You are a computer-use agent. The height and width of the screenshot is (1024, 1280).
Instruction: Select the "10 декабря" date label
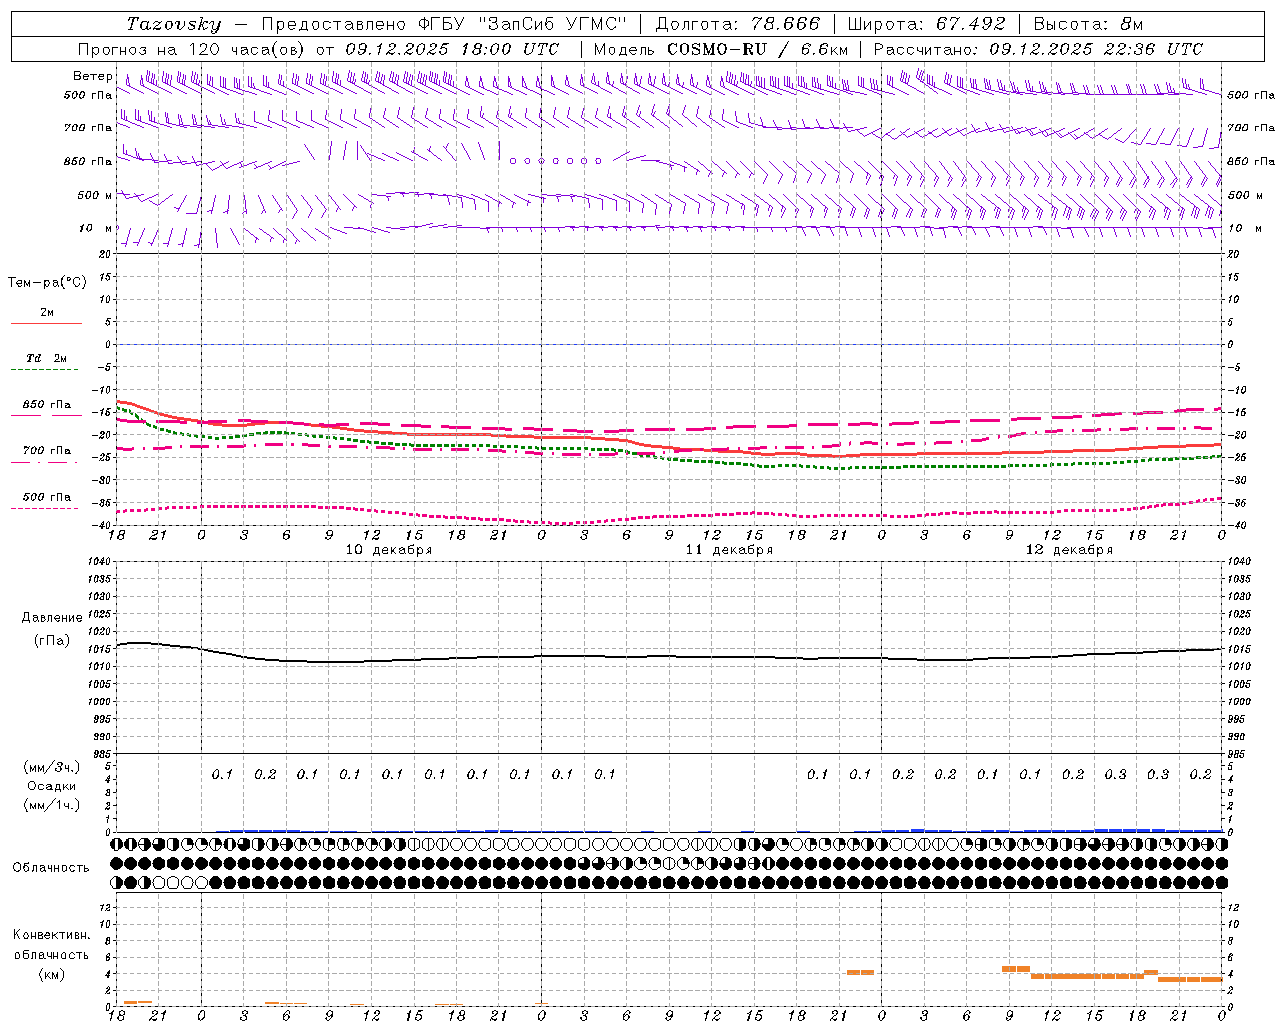[389, 550]
